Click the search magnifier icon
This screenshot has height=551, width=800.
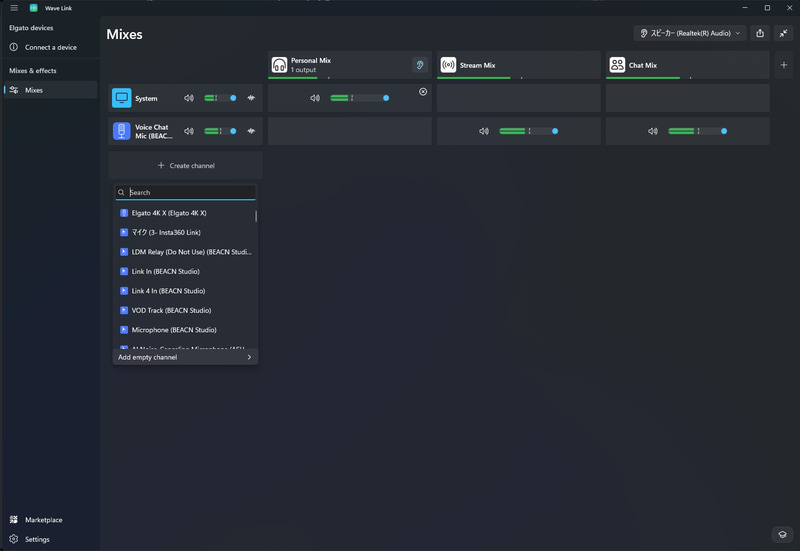click(121, 192)
